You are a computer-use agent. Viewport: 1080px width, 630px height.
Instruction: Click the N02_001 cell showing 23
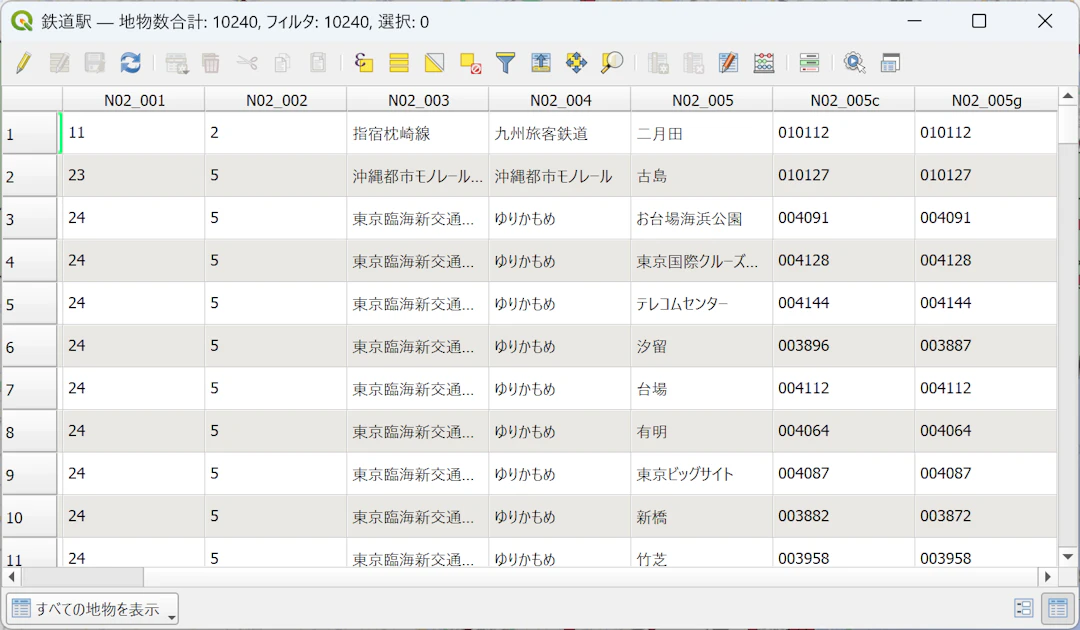tap(134, 176)
